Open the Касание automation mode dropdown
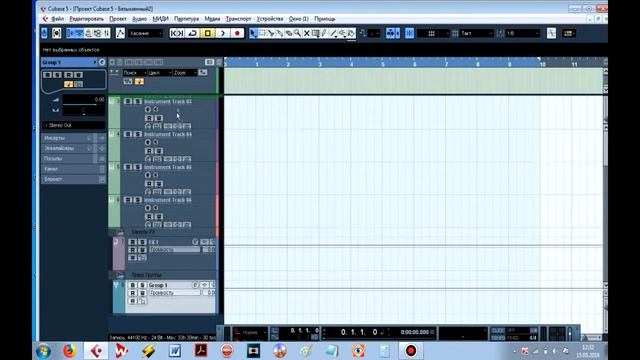The image size is (640, 360). (146, 33)
